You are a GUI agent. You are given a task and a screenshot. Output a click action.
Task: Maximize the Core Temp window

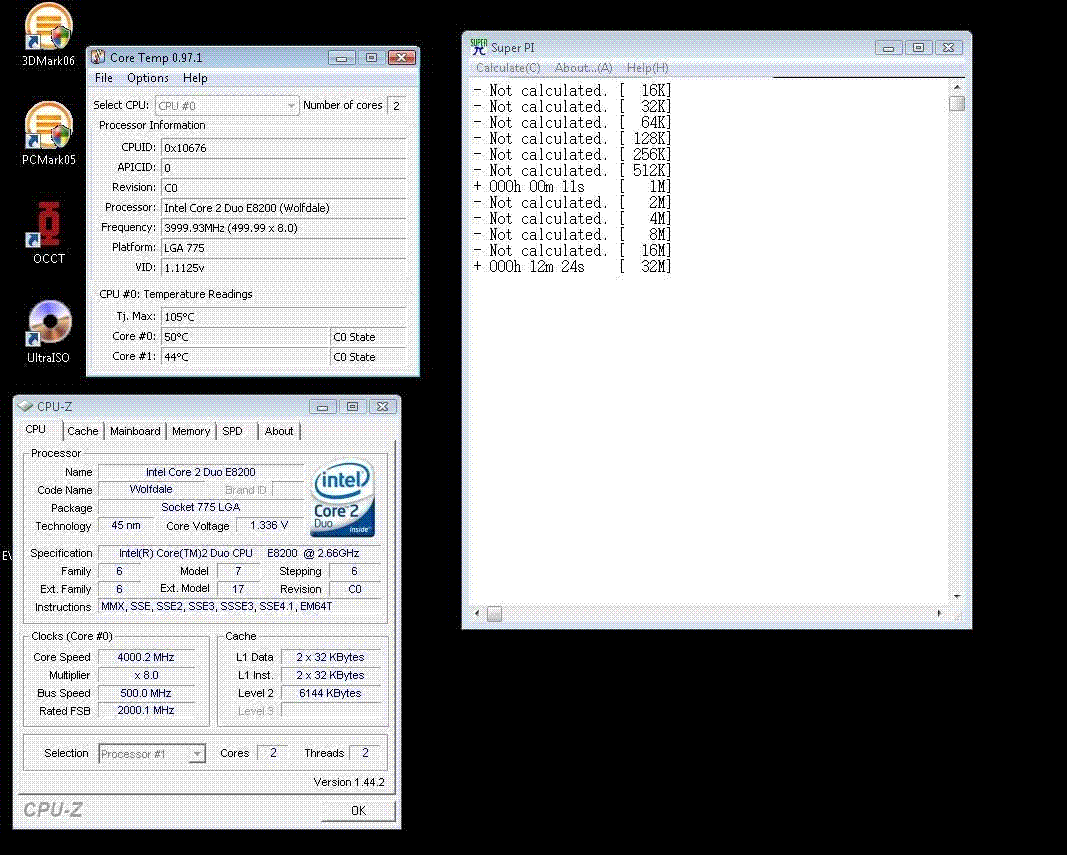pyautogui.click(x=371, y=58)
